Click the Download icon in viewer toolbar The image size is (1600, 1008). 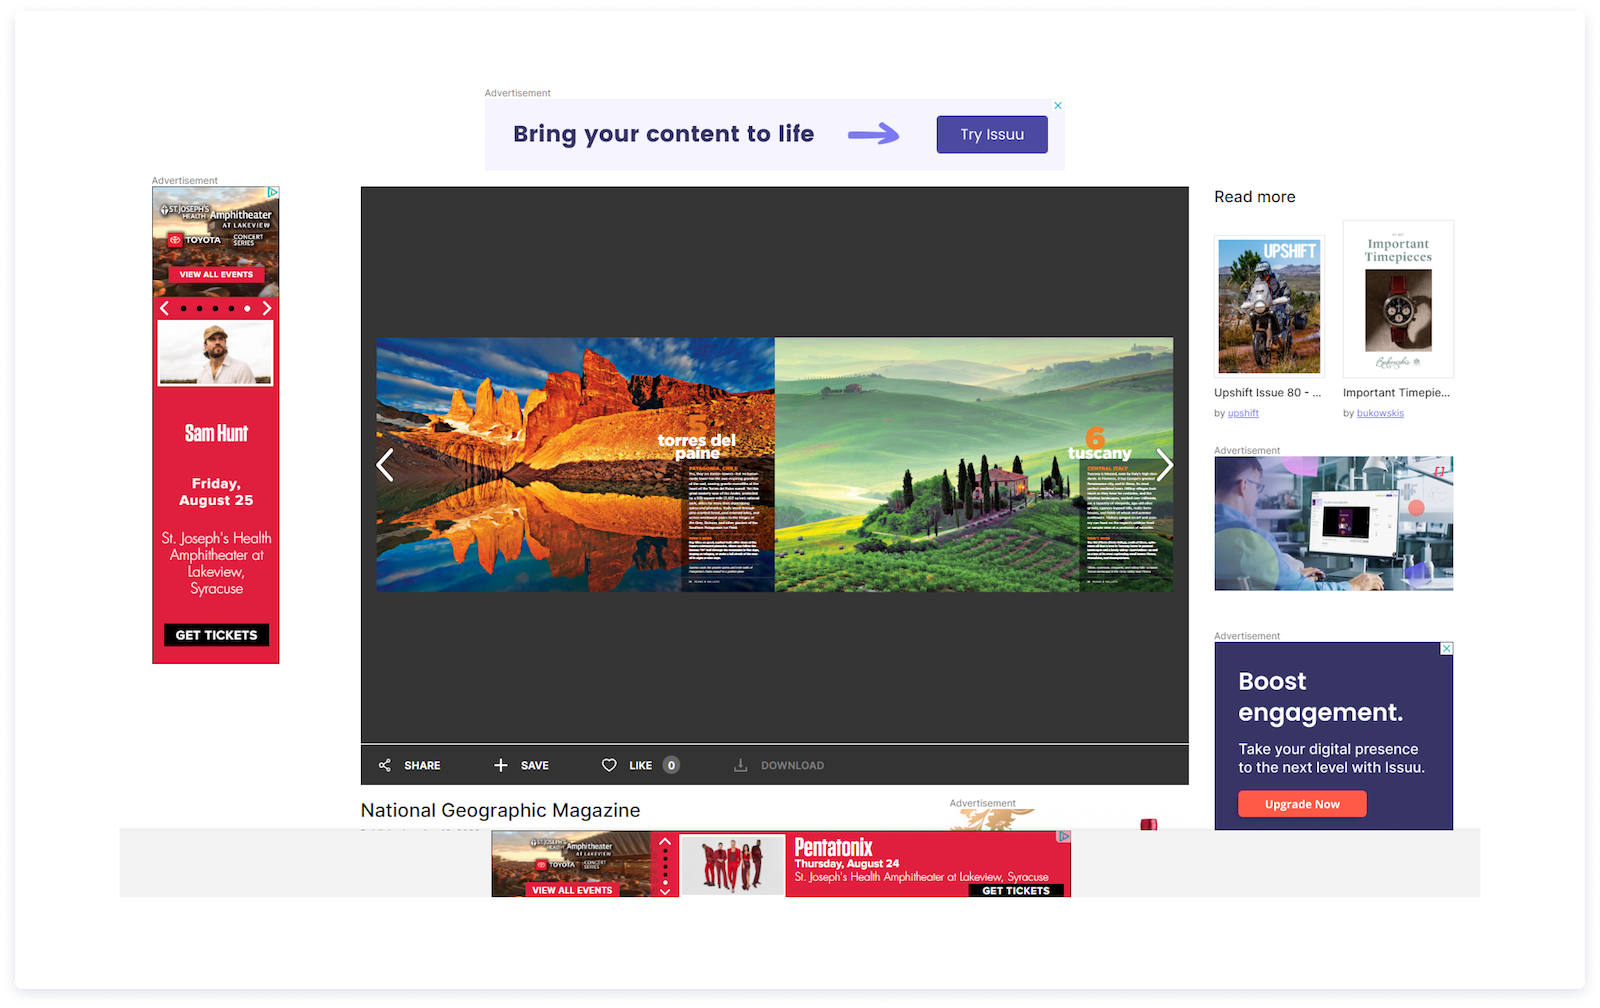click(740, 765)
